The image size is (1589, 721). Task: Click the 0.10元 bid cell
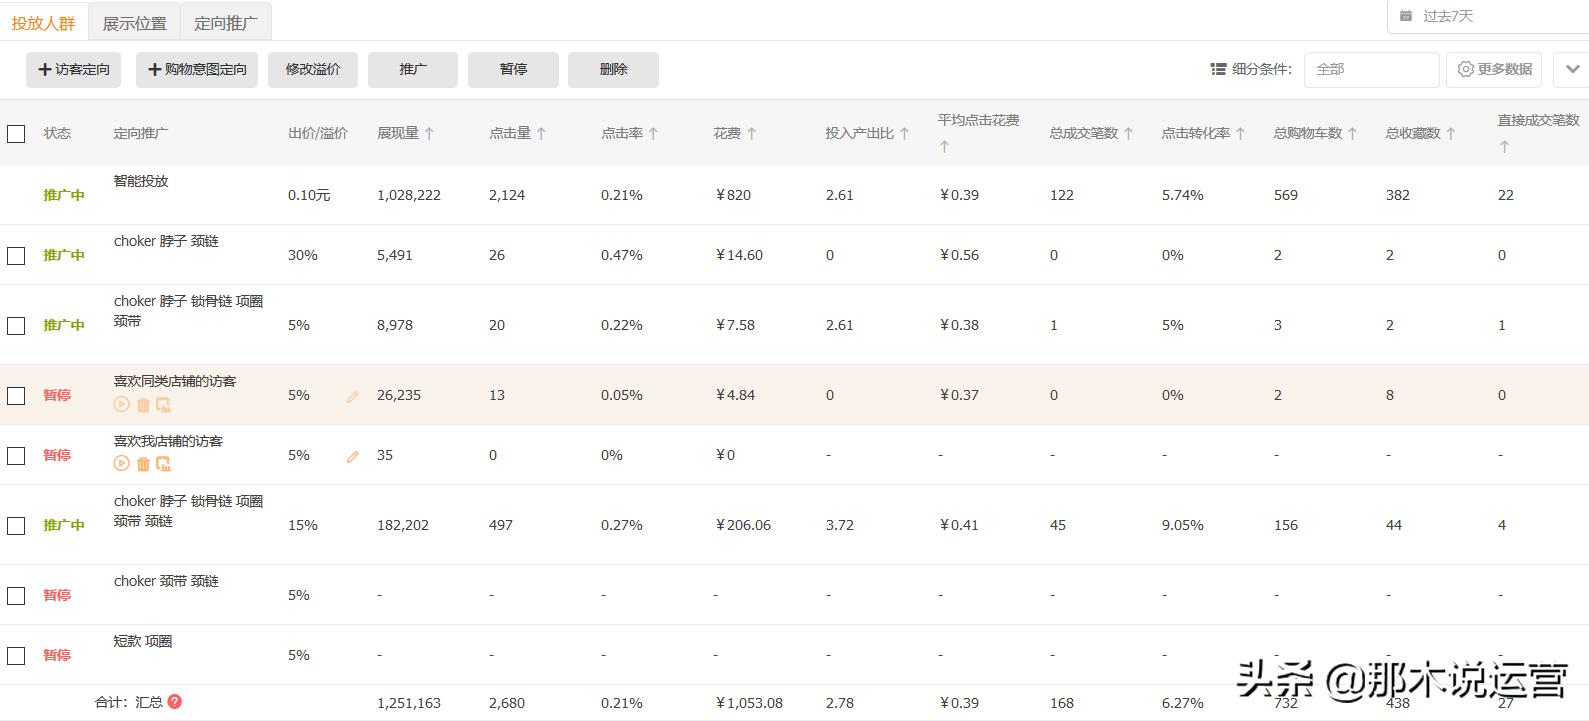(309, 195)
